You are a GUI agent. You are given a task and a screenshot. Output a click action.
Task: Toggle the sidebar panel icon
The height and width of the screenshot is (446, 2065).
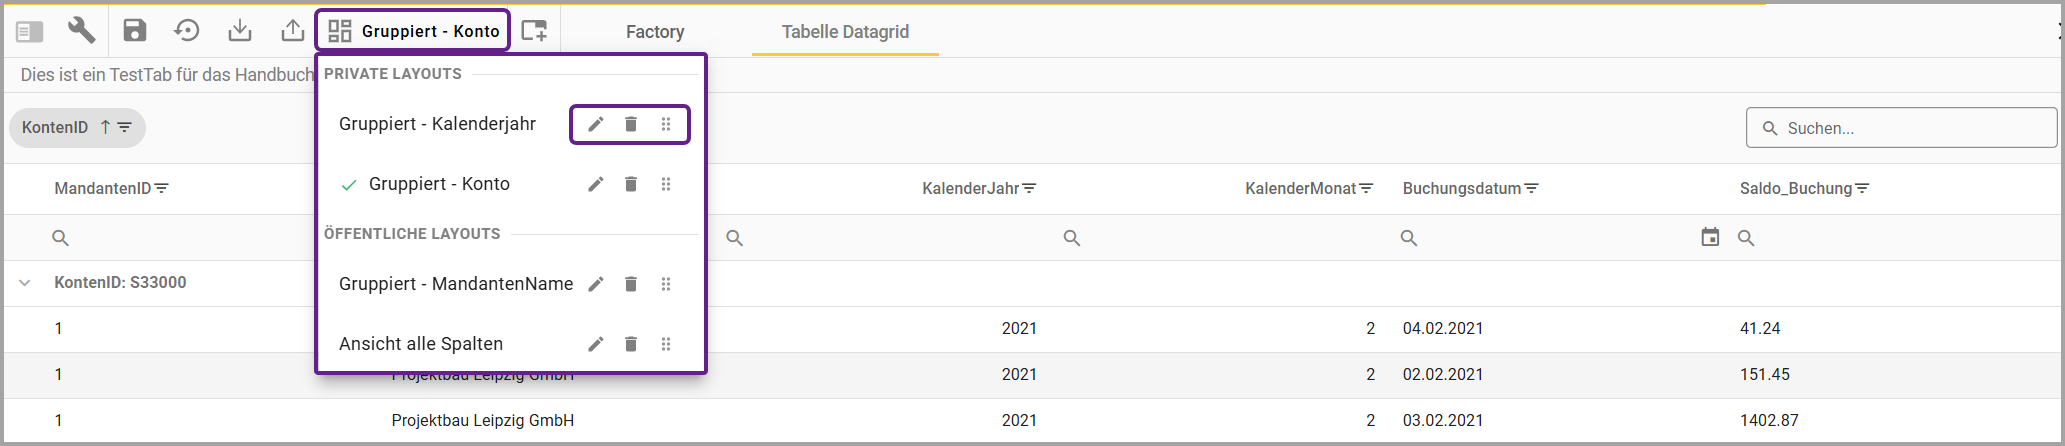coord(30,32)
